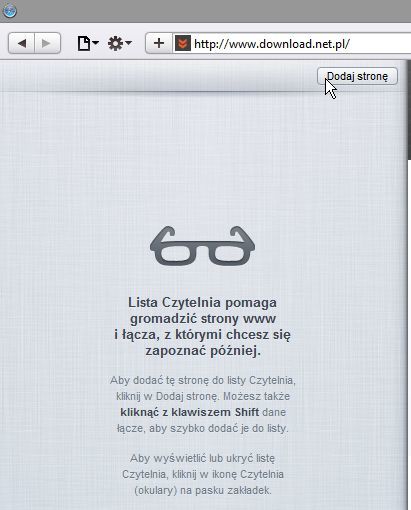The image size is (411, 510).
Task: Open the gear settings menu
Action: point(119,43)
